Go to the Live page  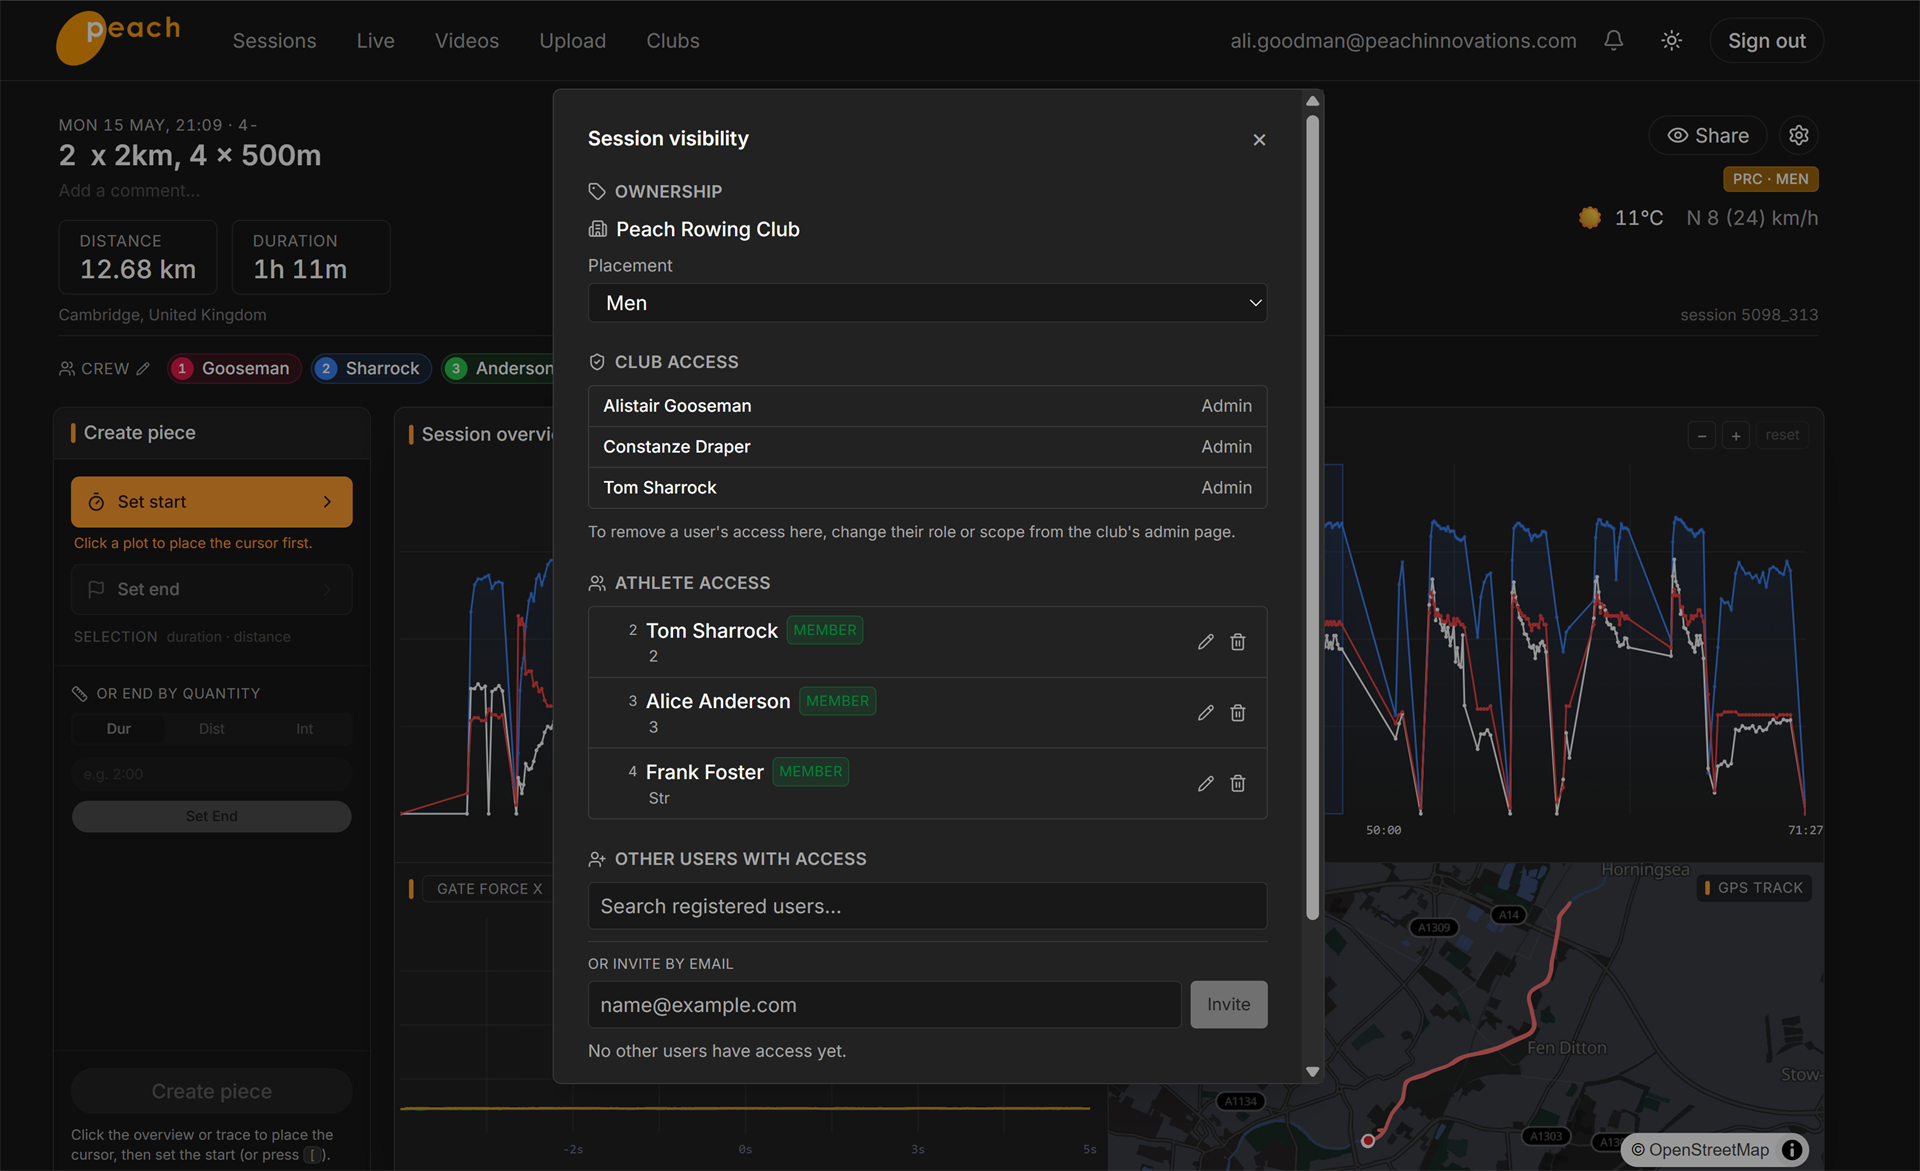tap(375, 41)
